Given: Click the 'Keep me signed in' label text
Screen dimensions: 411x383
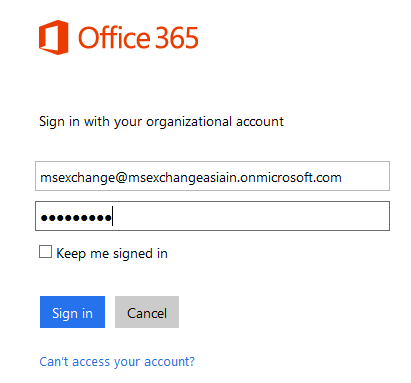Looking at the screenshot, I should coord(112,253).
